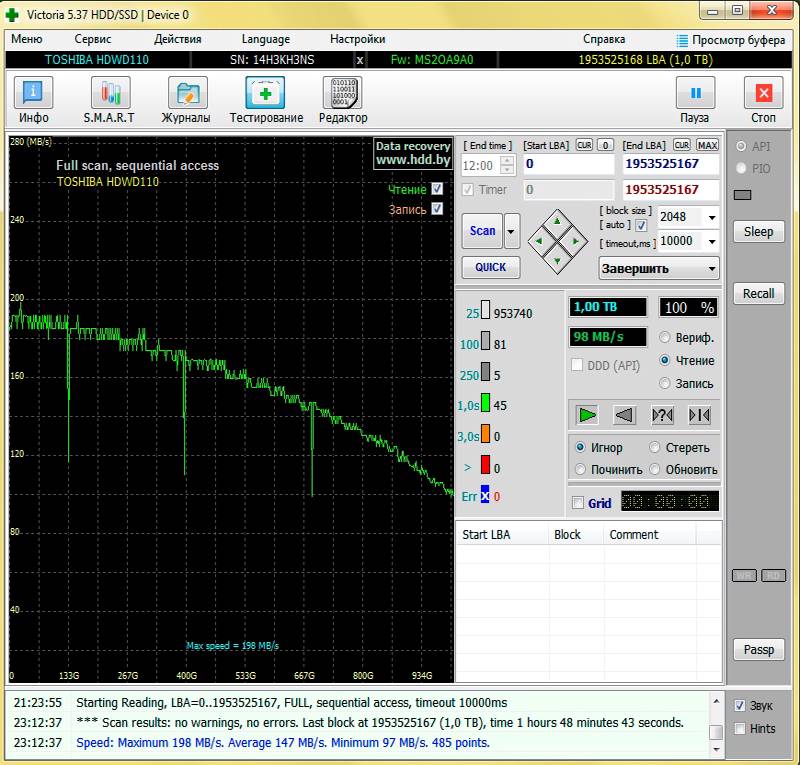
Task: Disable the Чтение graph checkbox
Action: [437, 189]
